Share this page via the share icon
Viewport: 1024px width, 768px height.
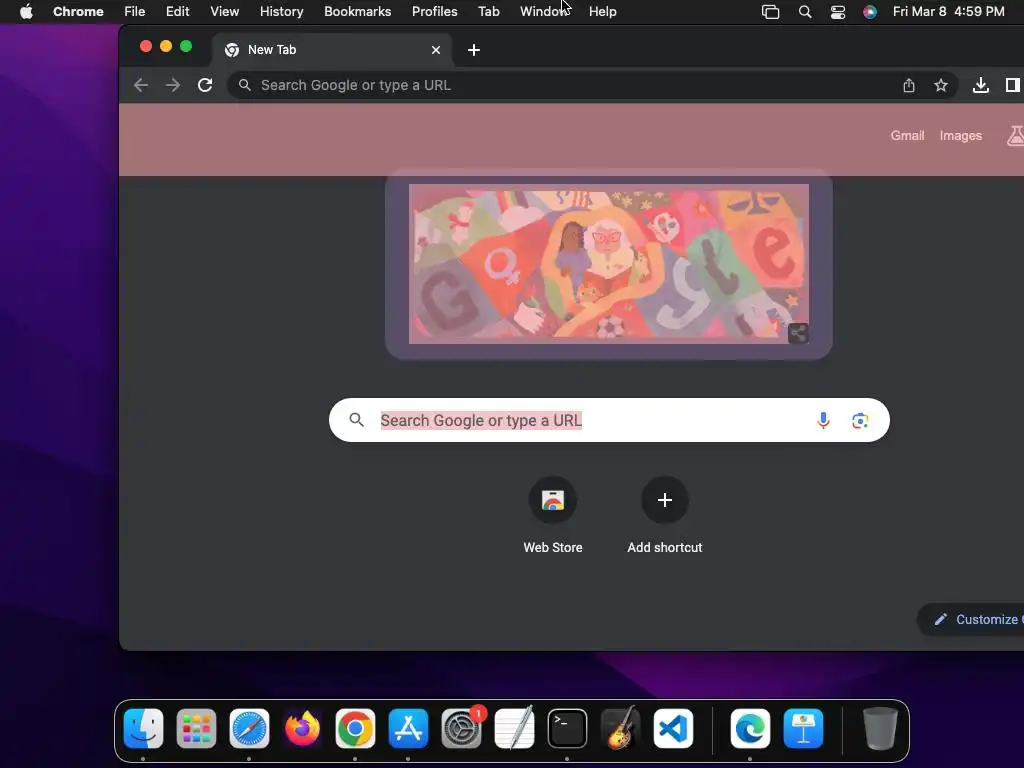908,85
